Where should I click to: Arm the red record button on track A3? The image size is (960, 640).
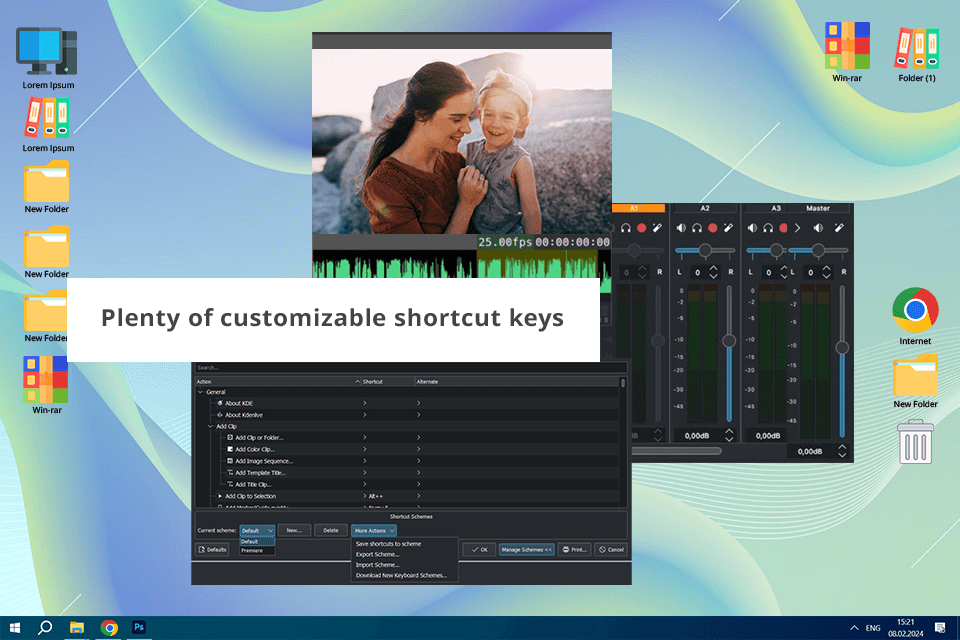[x=783, y=228]
